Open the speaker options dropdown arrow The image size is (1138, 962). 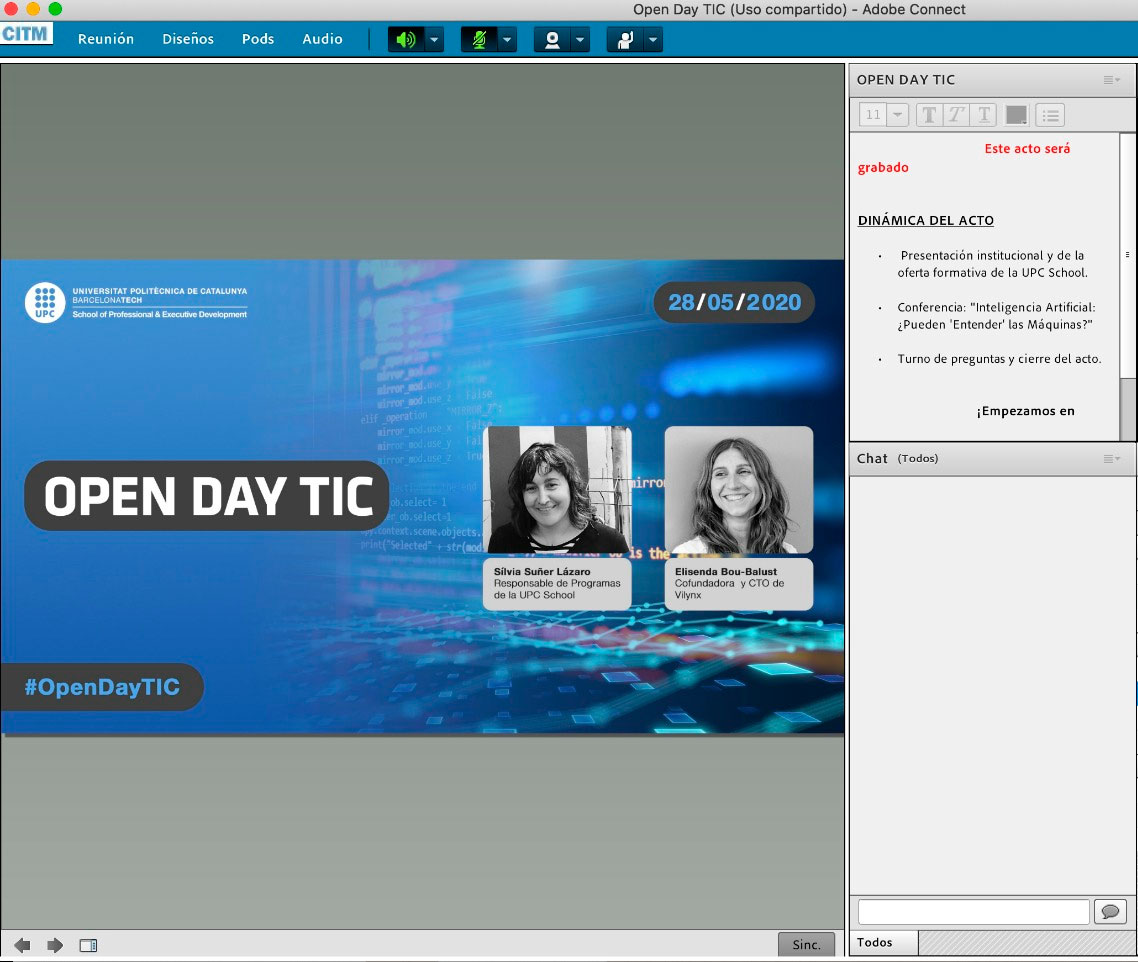point(434,40)
